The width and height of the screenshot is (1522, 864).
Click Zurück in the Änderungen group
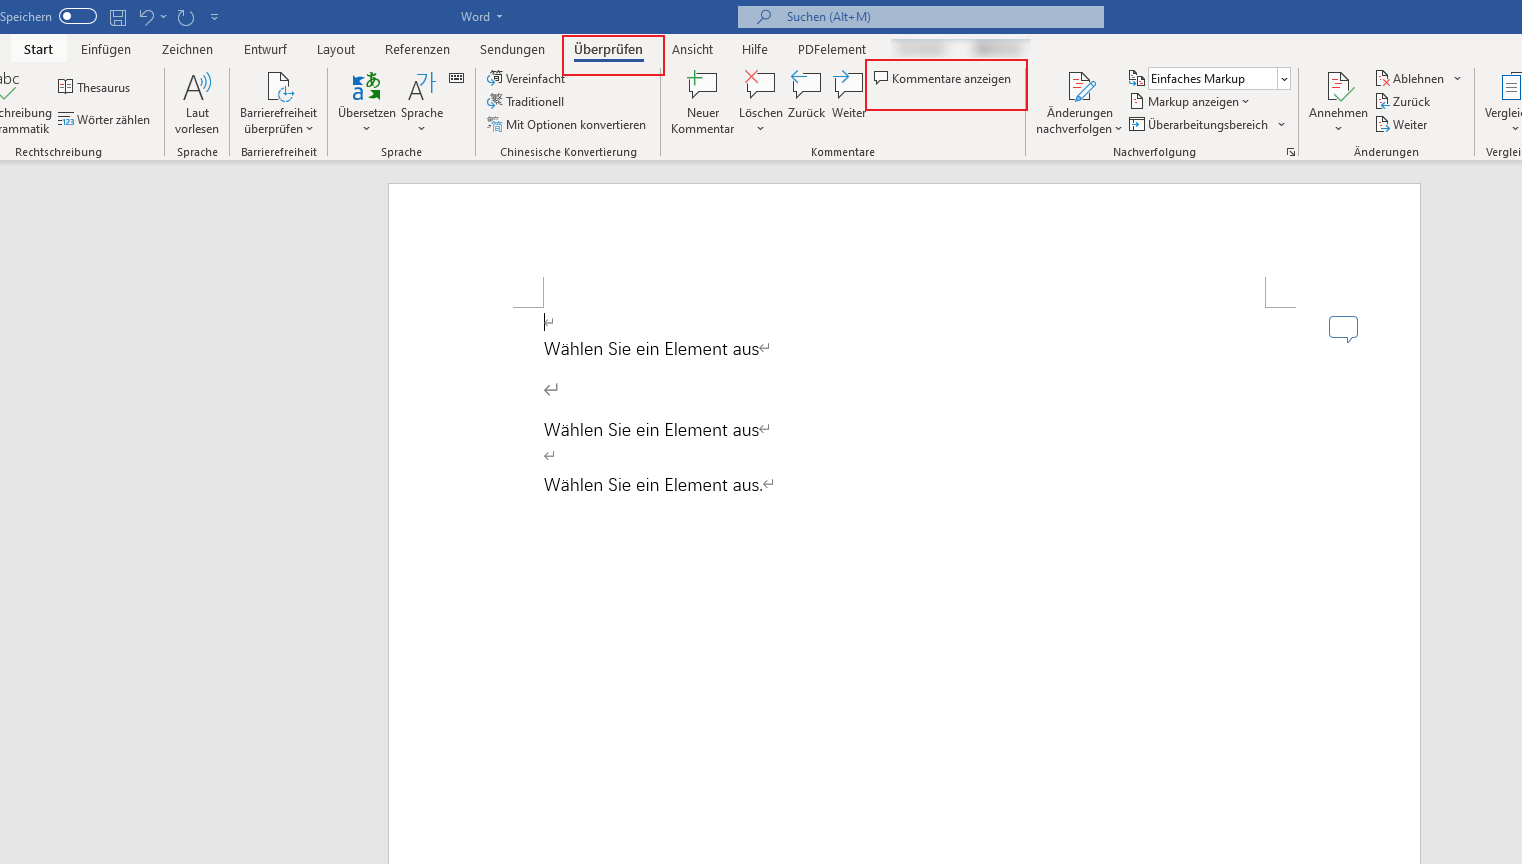click(1403, 101)
